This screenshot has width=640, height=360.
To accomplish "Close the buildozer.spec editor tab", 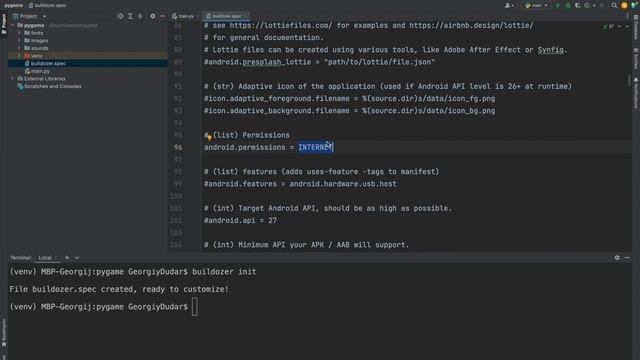I will (246, 16).
